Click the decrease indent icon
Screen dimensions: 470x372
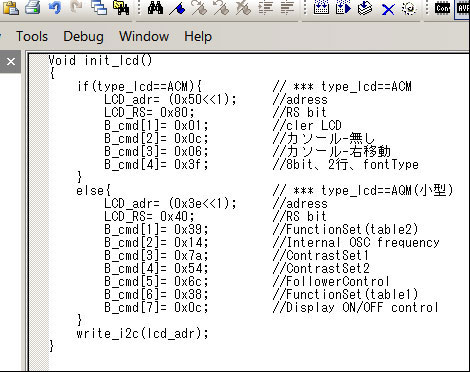coord(287,8)
